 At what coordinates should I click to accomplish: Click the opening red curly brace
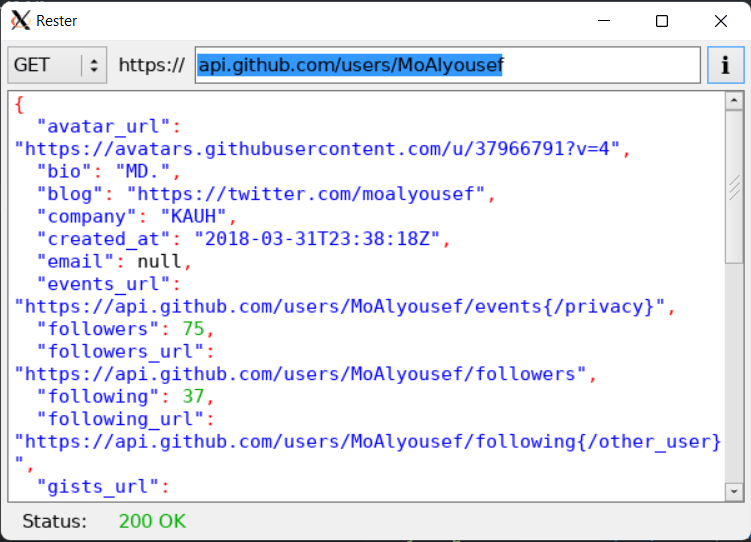(19, 105)
